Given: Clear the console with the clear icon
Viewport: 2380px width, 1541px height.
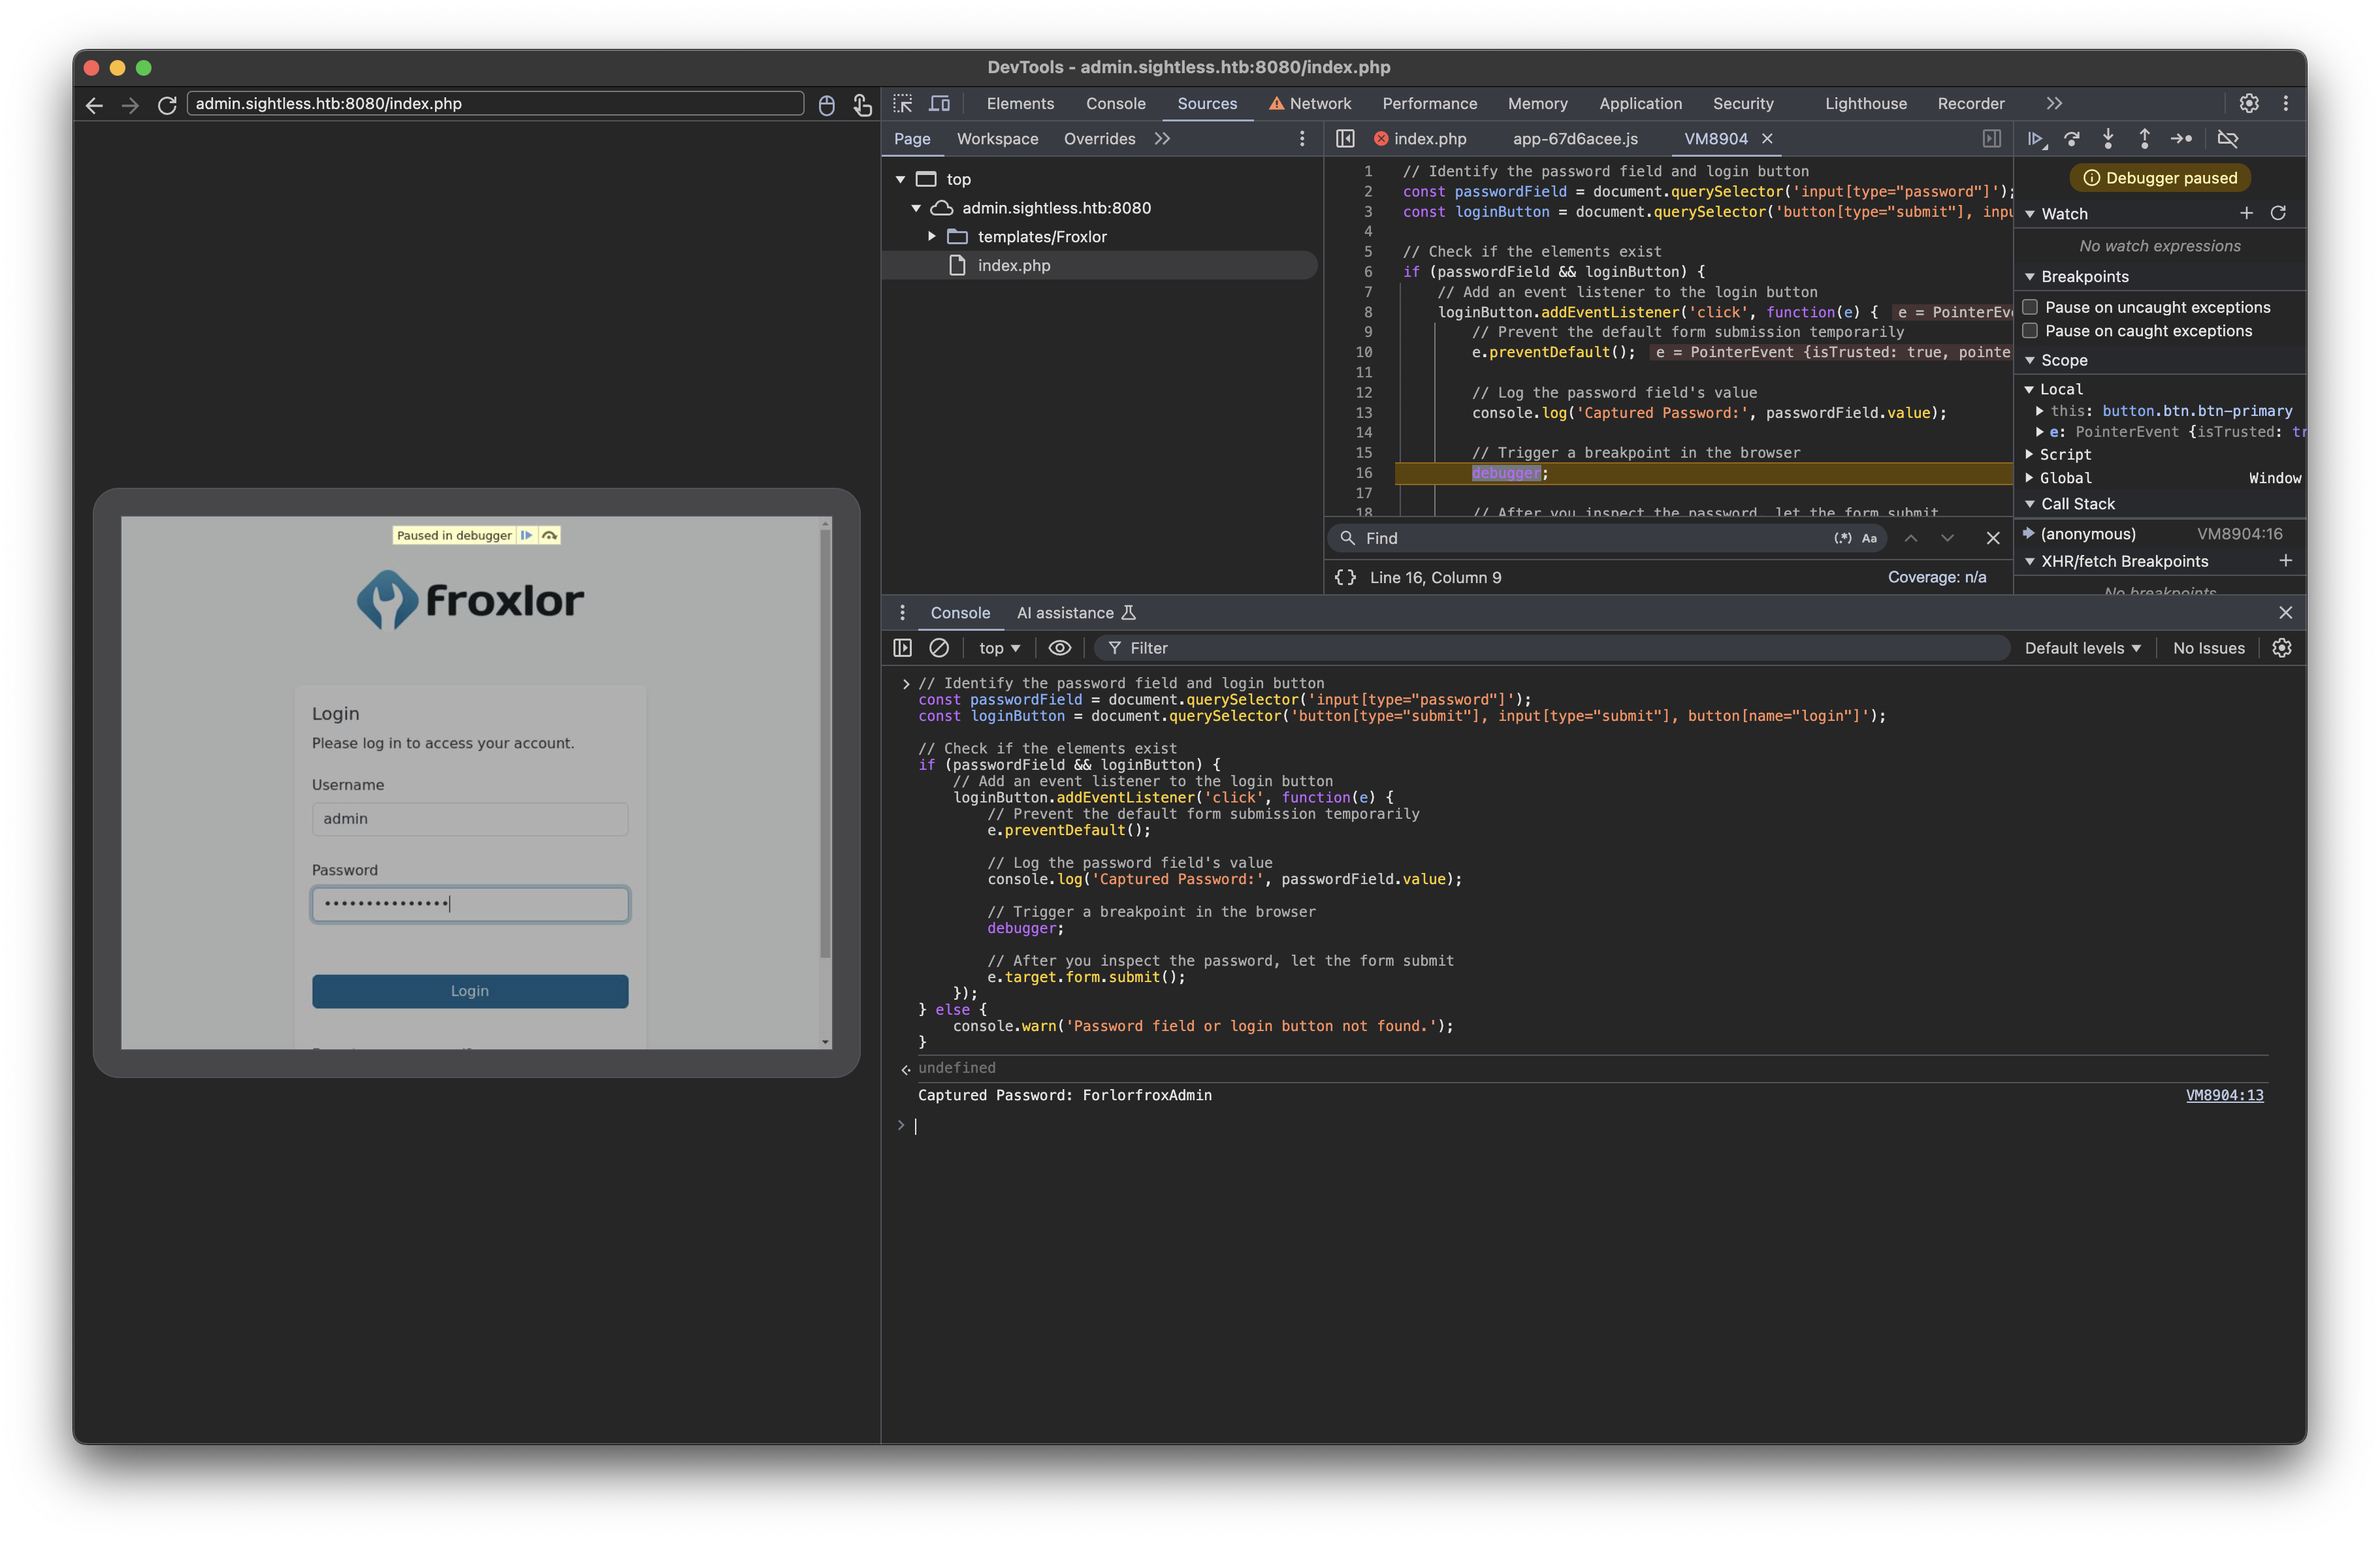Looking at the screenshot, I should click(939, 648).
